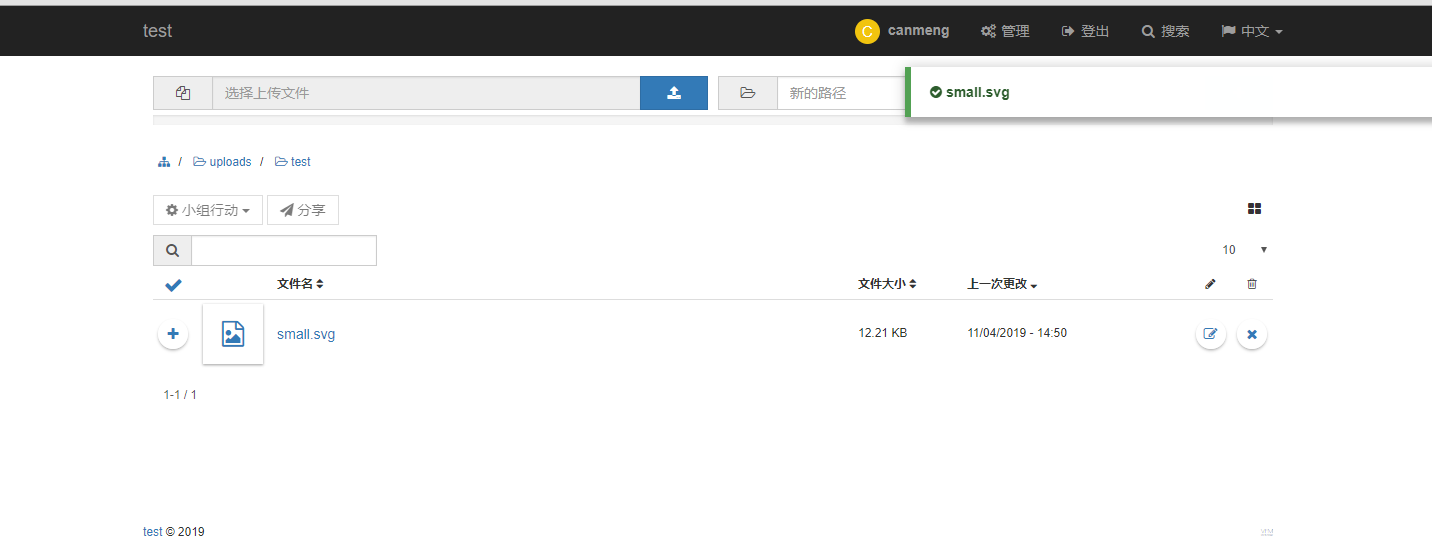This screenshot has width=1432, height=540.
Task: Open the root sitemap breadcrumb icon
Action: [x=164, y=162]
